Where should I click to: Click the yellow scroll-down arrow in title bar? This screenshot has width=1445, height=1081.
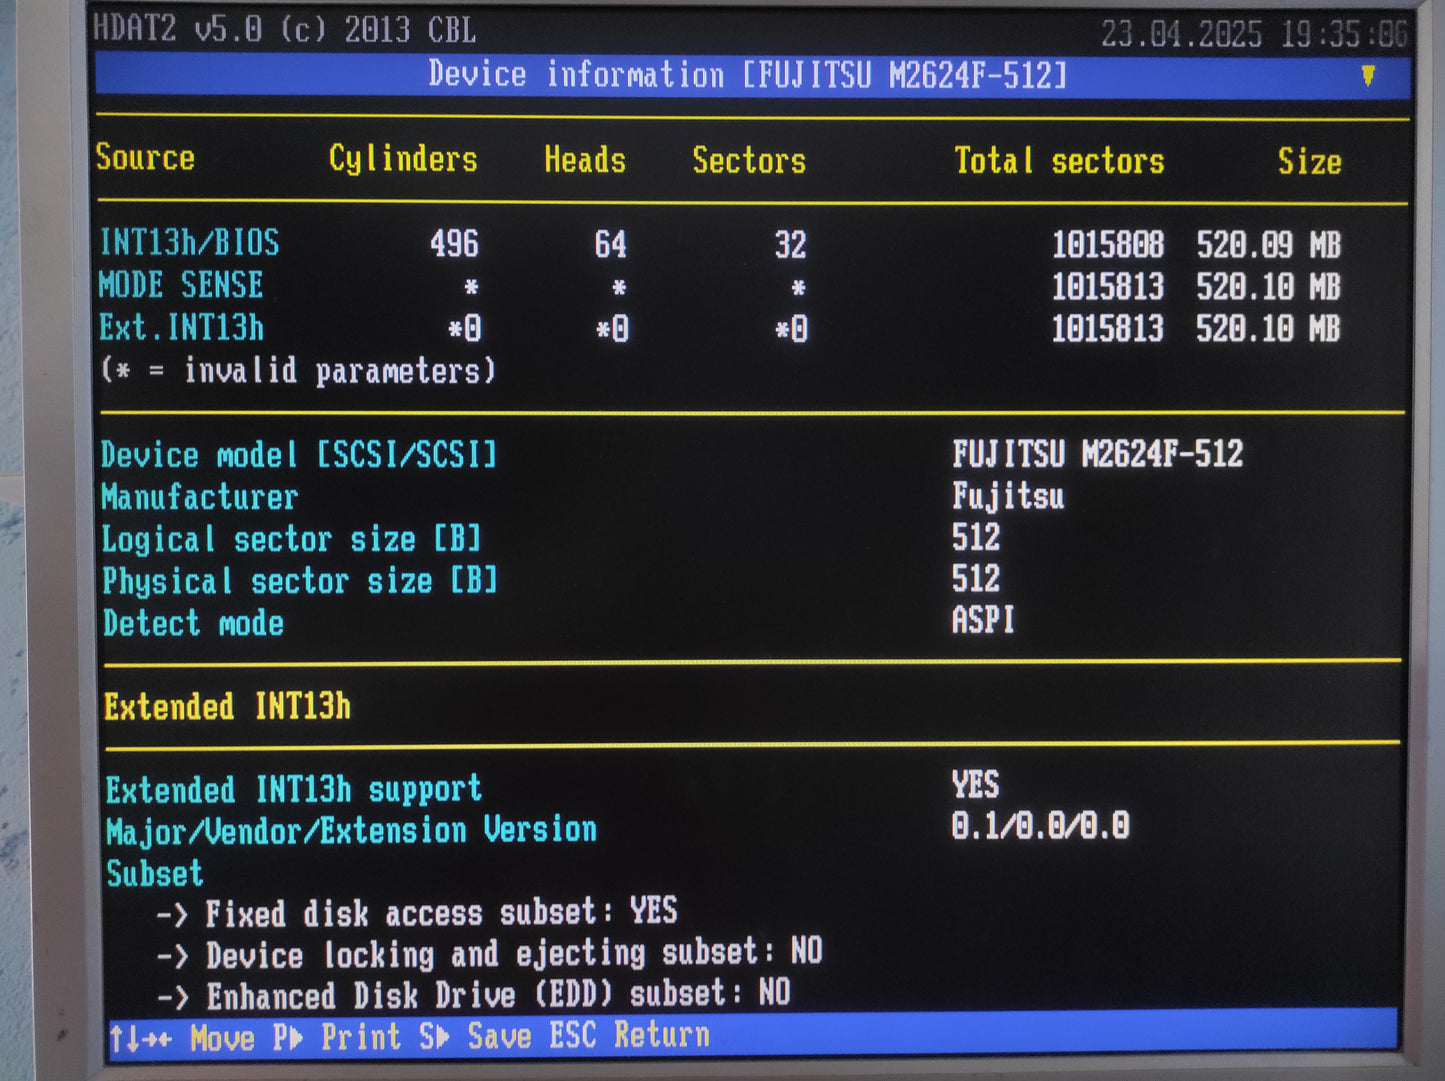1367,76
